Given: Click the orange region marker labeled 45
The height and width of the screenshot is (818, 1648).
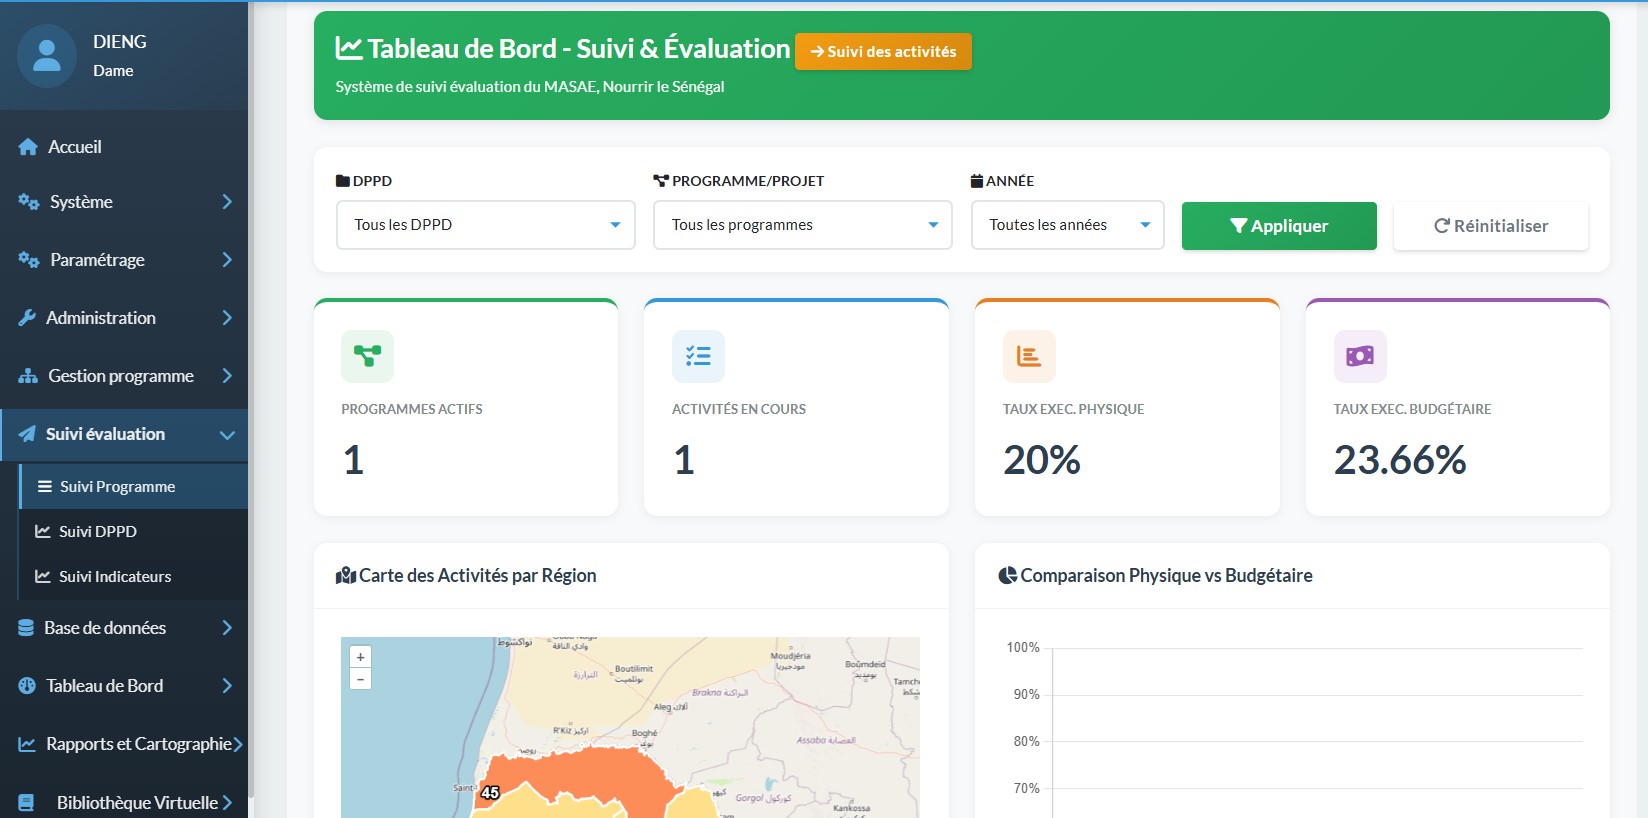Looking at the screenshot, I should pyautogui.click(x=490, y=792).
